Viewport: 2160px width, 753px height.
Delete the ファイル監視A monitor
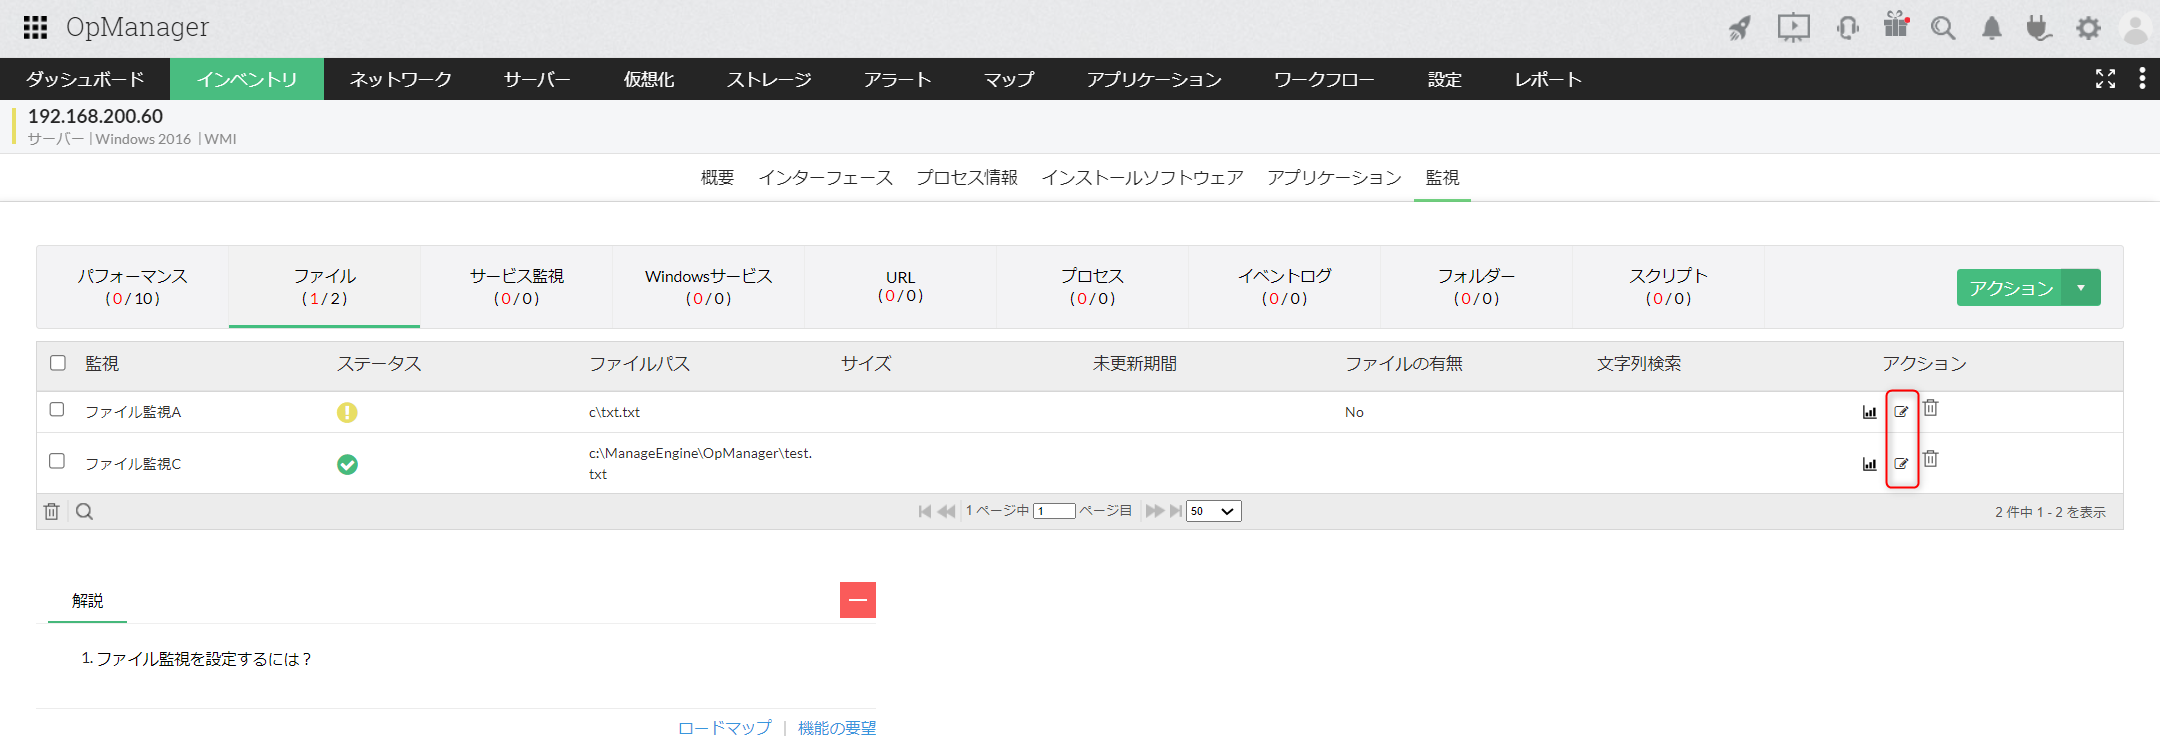1931,408
